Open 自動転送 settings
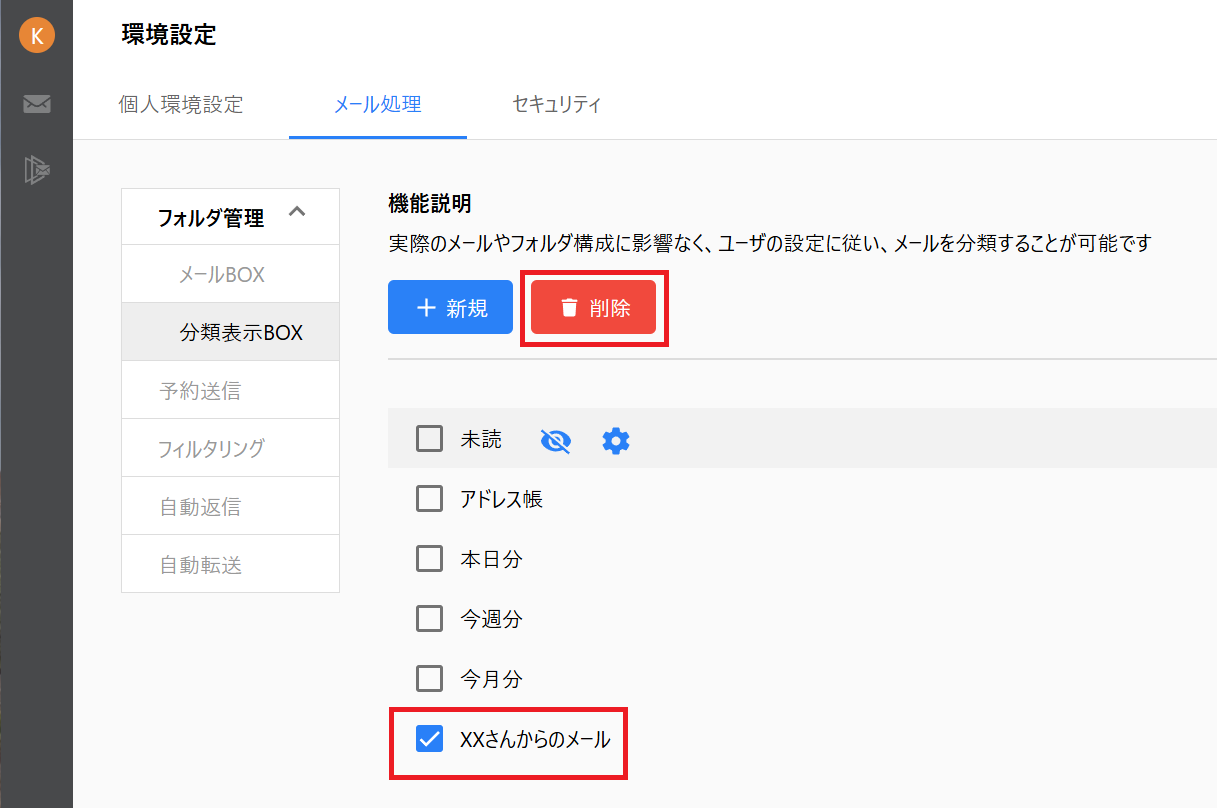The image size is (1217, 808). [230, 564]
